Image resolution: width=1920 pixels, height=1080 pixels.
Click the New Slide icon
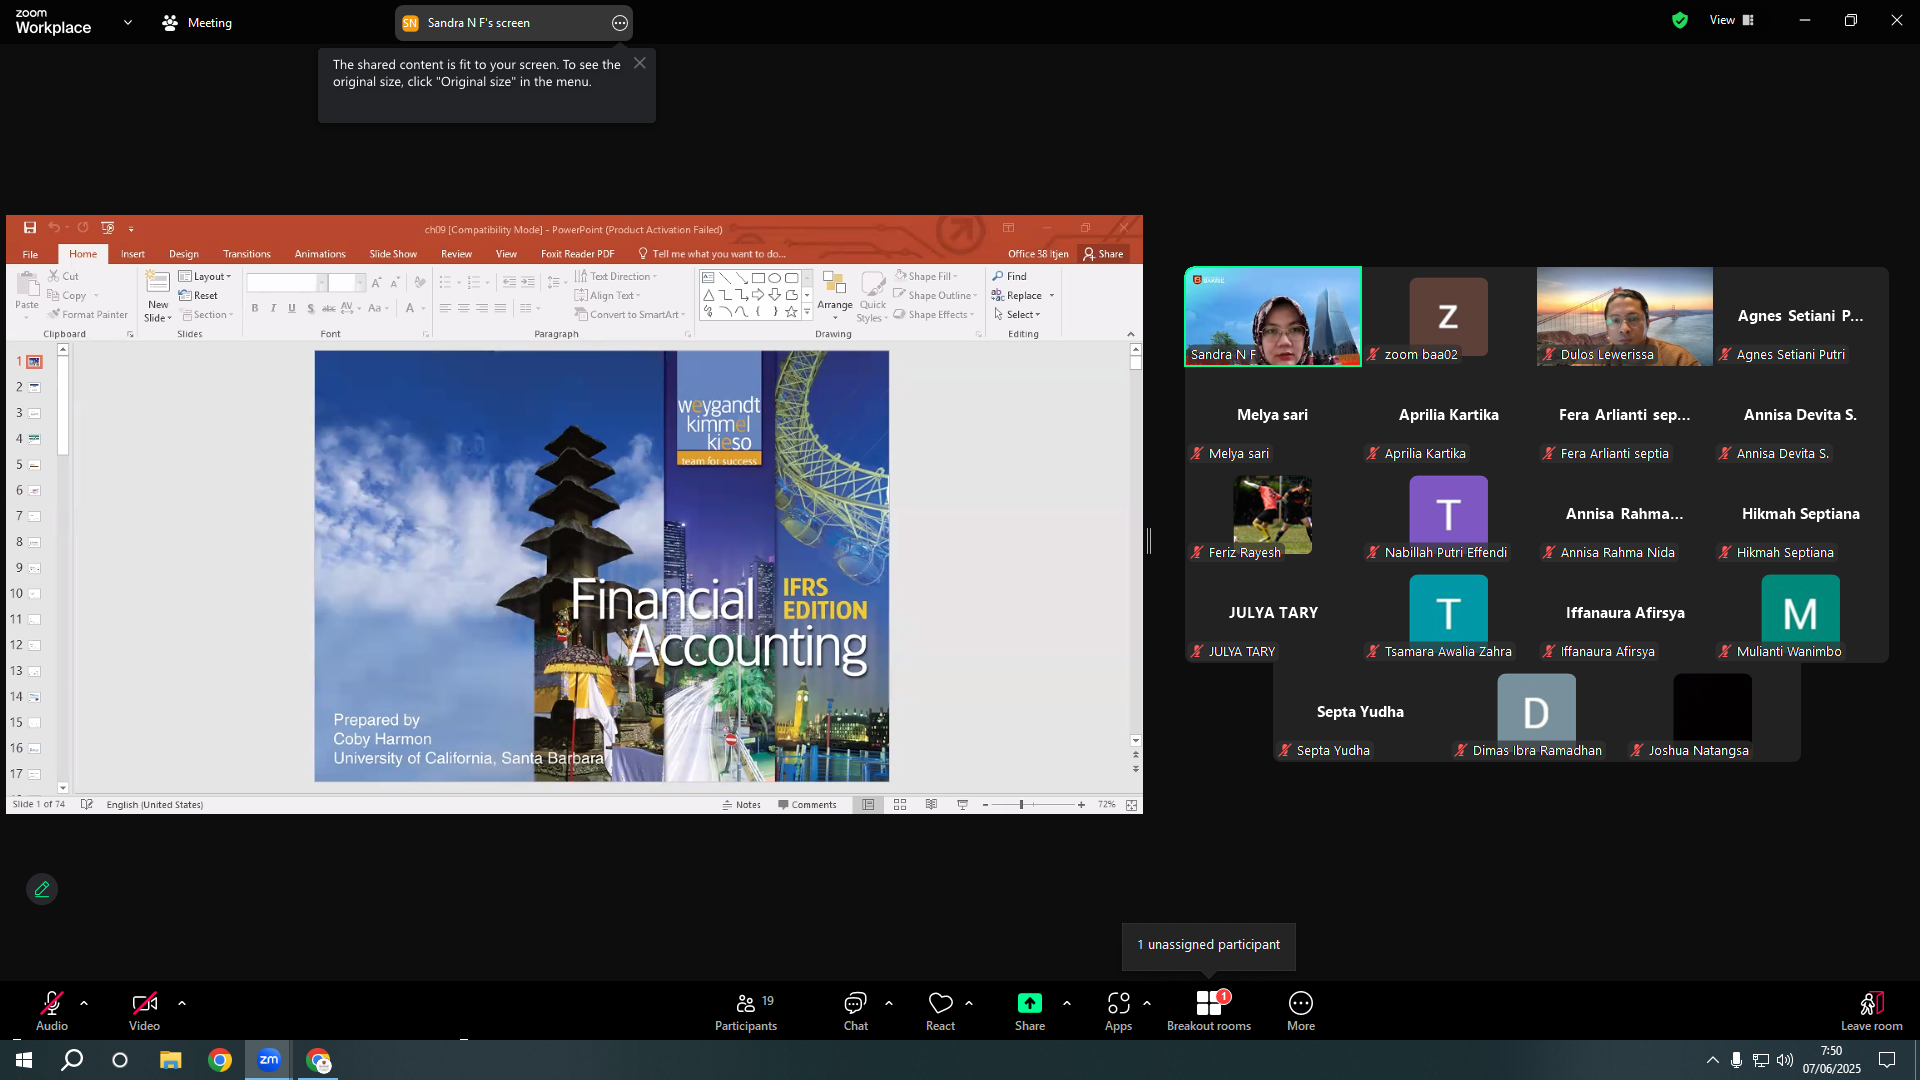158,283
